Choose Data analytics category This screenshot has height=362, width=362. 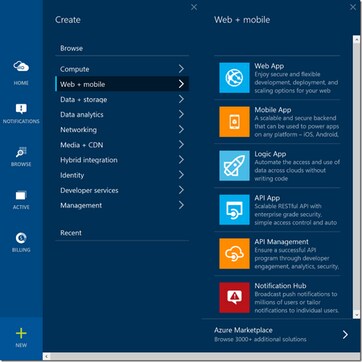click(122, 114)
